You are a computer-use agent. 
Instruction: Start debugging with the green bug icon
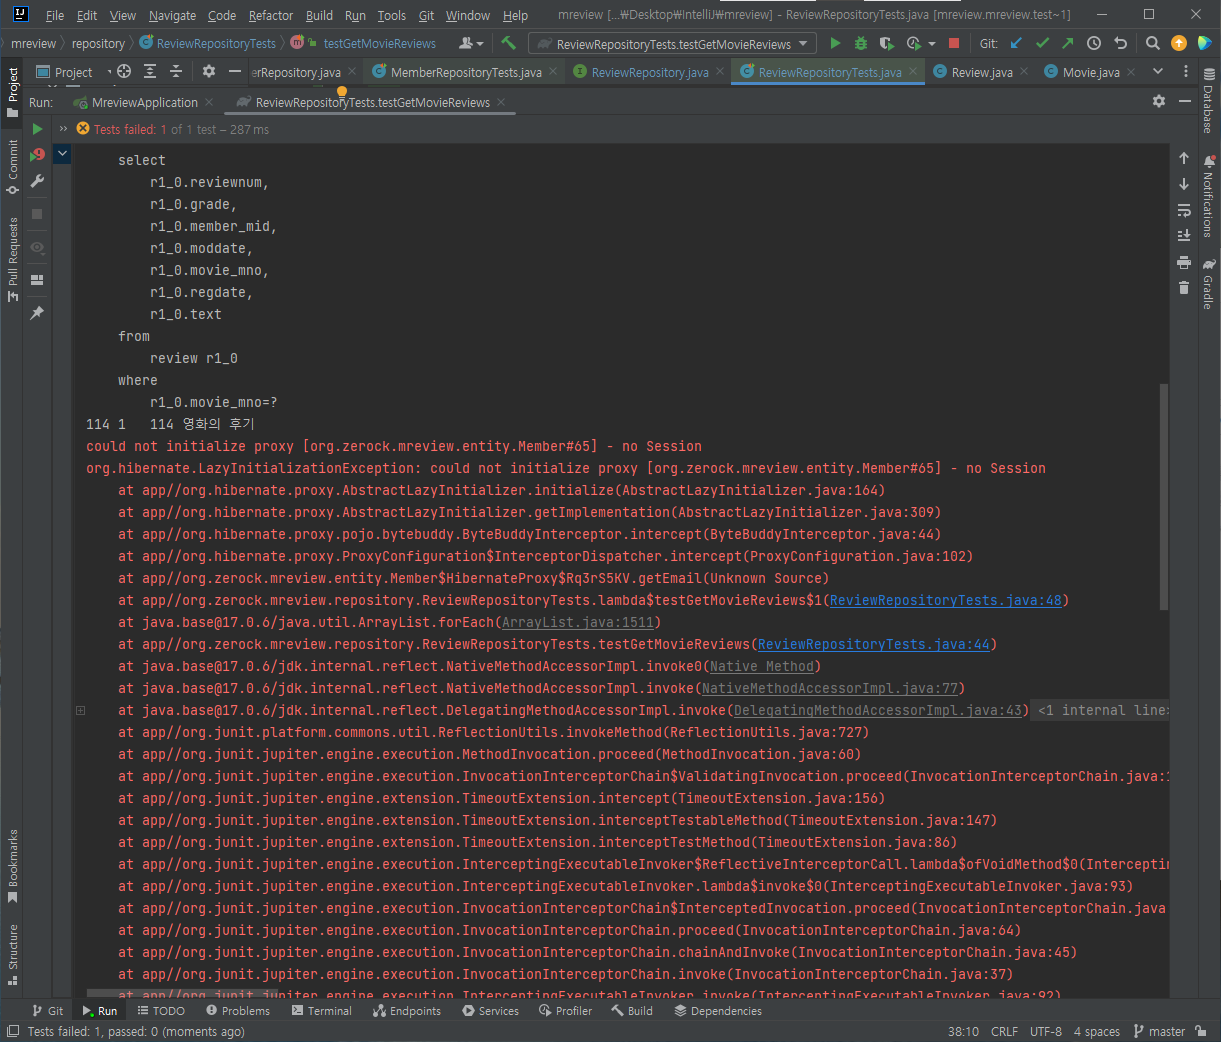click(861, 43)
